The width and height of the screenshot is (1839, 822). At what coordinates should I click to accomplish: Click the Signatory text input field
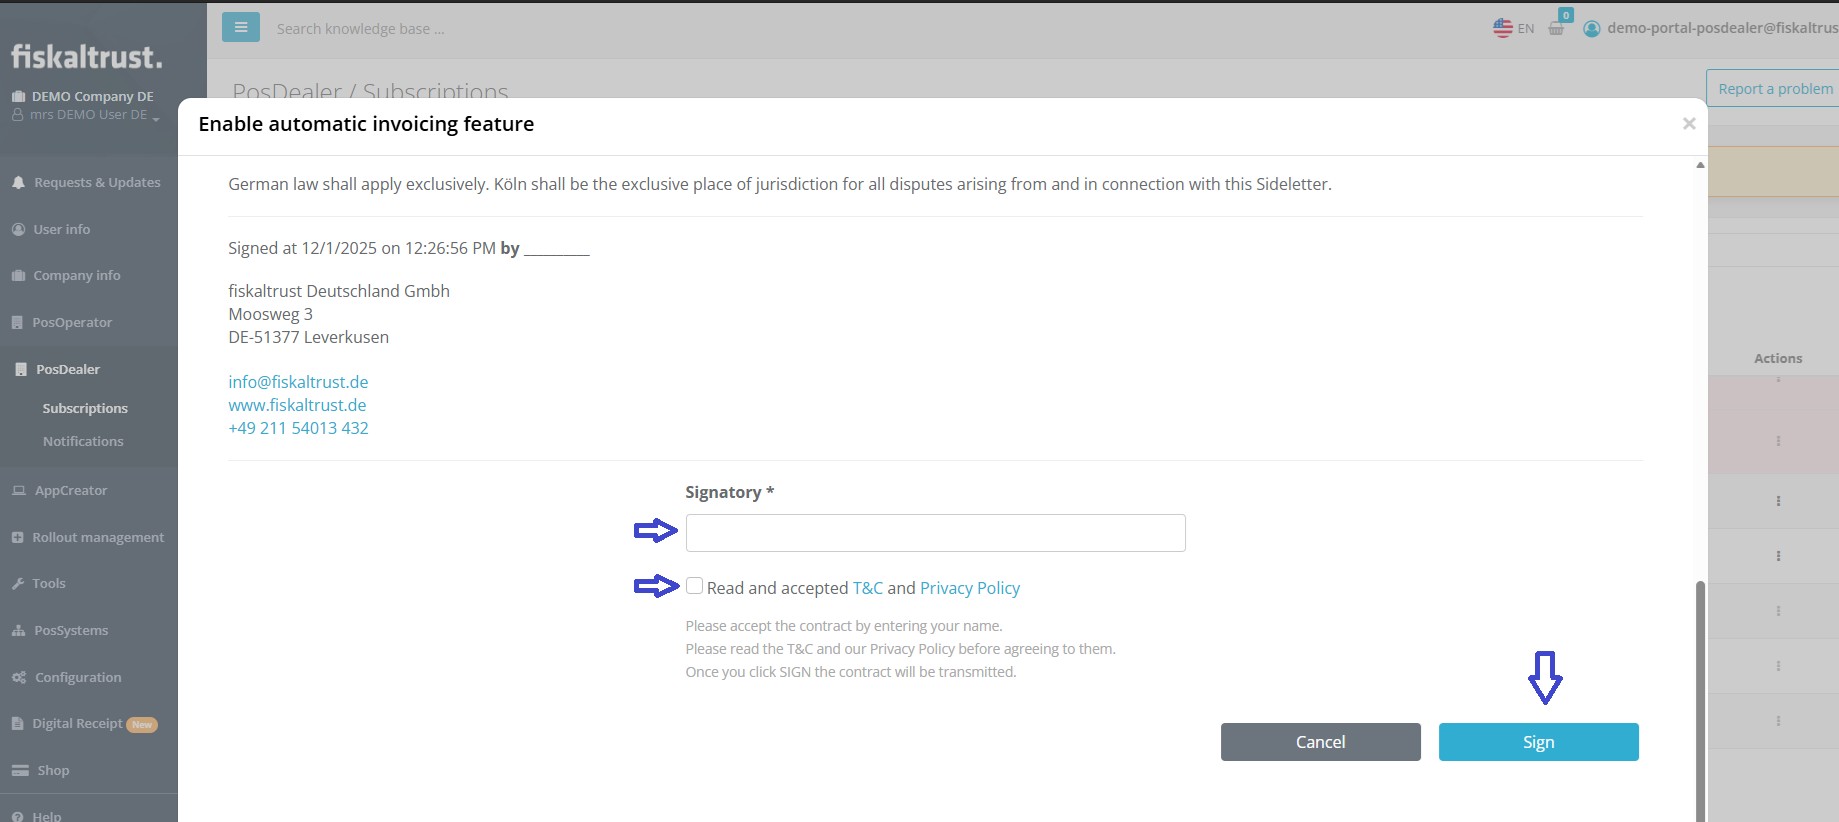pyautogui.click(x=935, y=533)
